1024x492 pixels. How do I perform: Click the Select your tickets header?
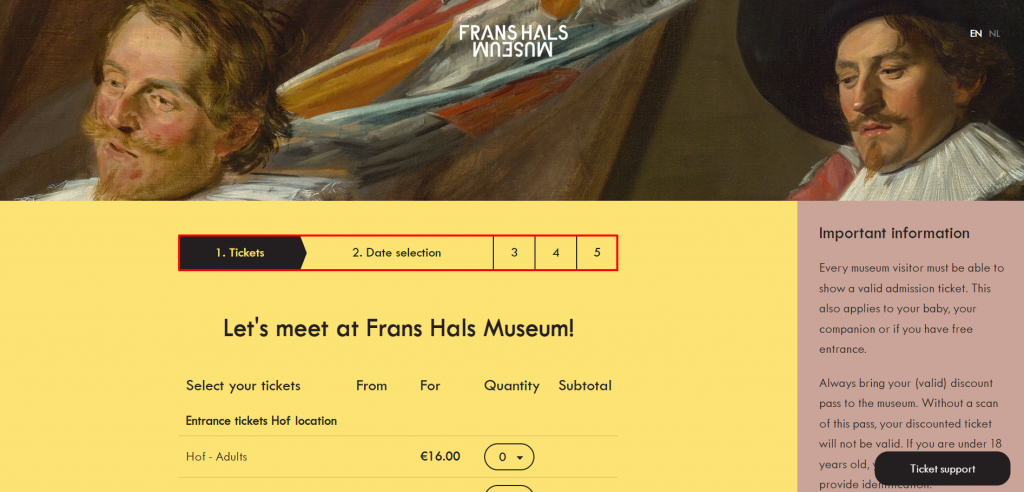click(243, 386)
